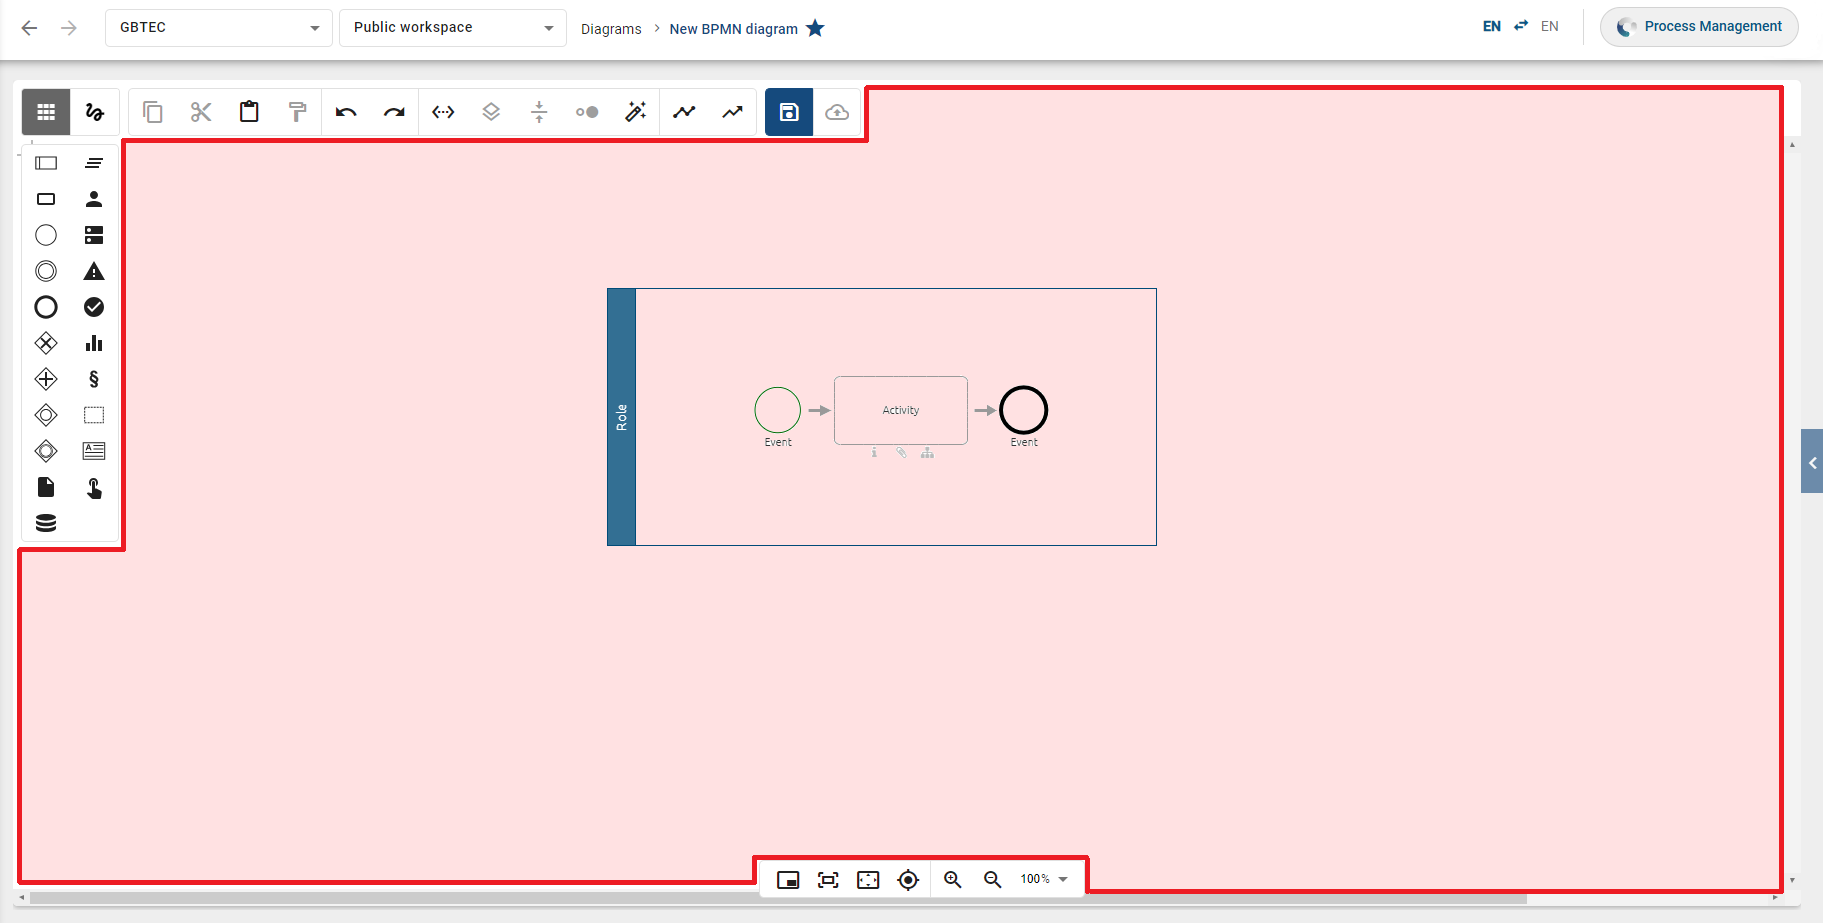Click the dashed fullscreen frame icon
Image resolution: width=1823 pixels, height=923 pixels.
click(868, 880)
